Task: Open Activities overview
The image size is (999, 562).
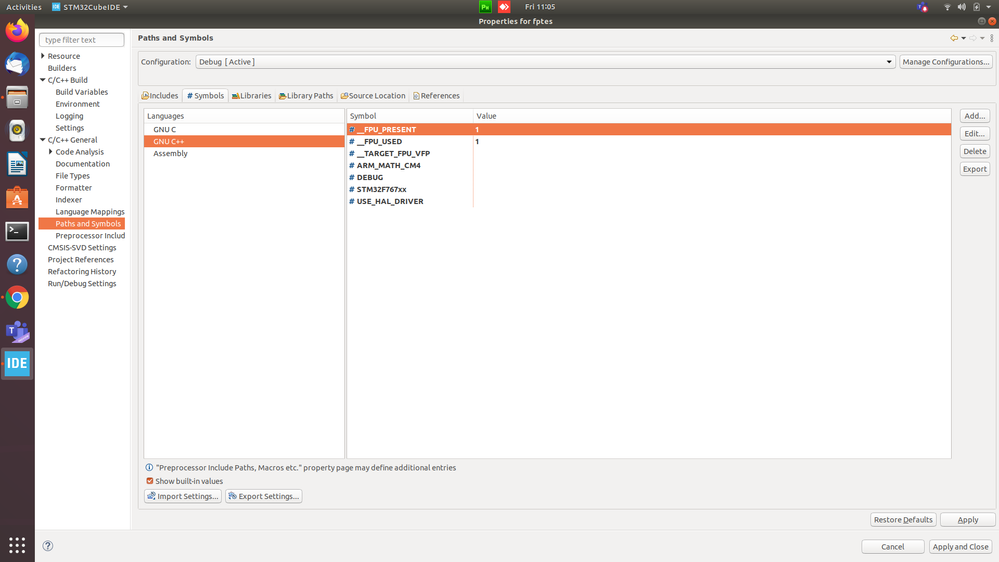Action: [x=24, y=7]
